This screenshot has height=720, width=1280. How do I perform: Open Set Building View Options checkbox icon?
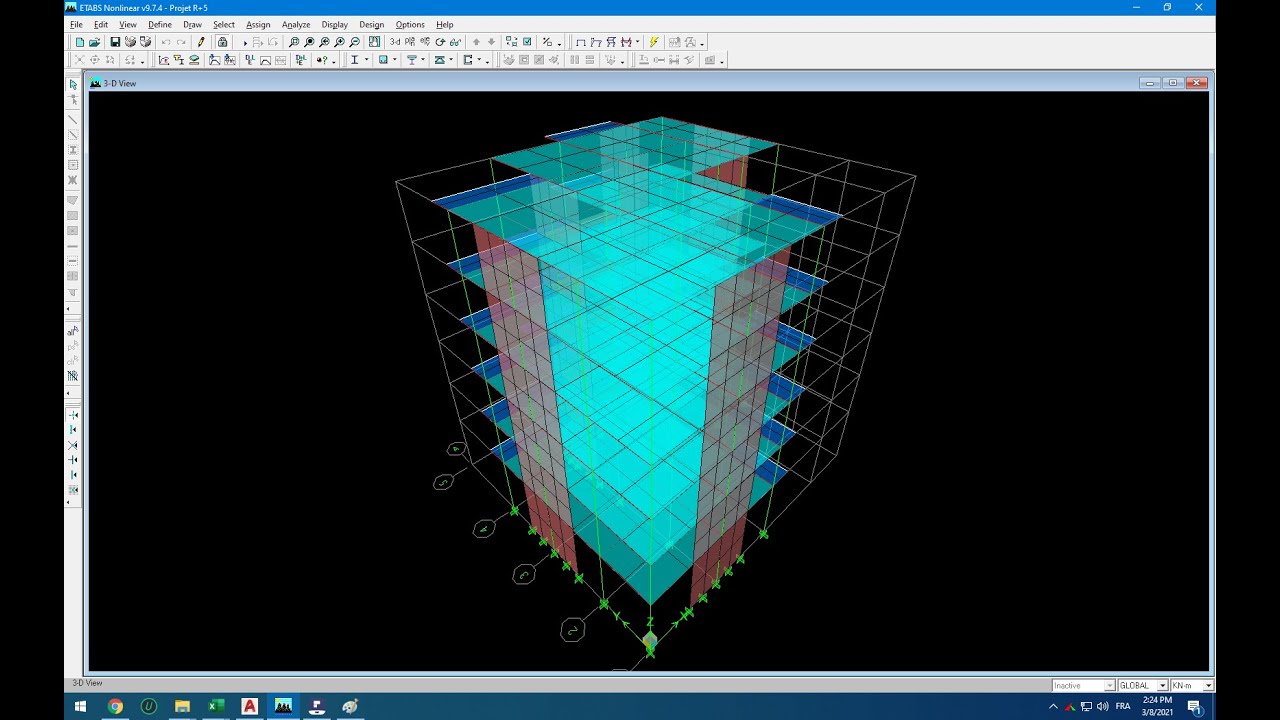pyautogui.click(x=527, y=42)
